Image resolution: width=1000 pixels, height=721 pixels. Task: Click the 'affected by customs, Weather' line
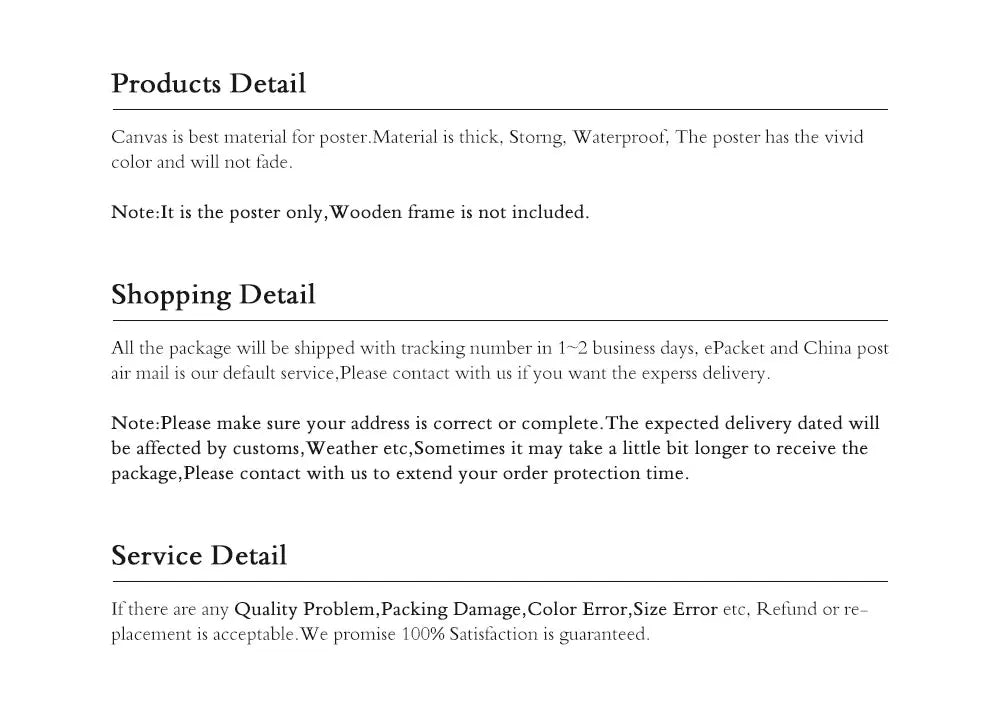489,448
